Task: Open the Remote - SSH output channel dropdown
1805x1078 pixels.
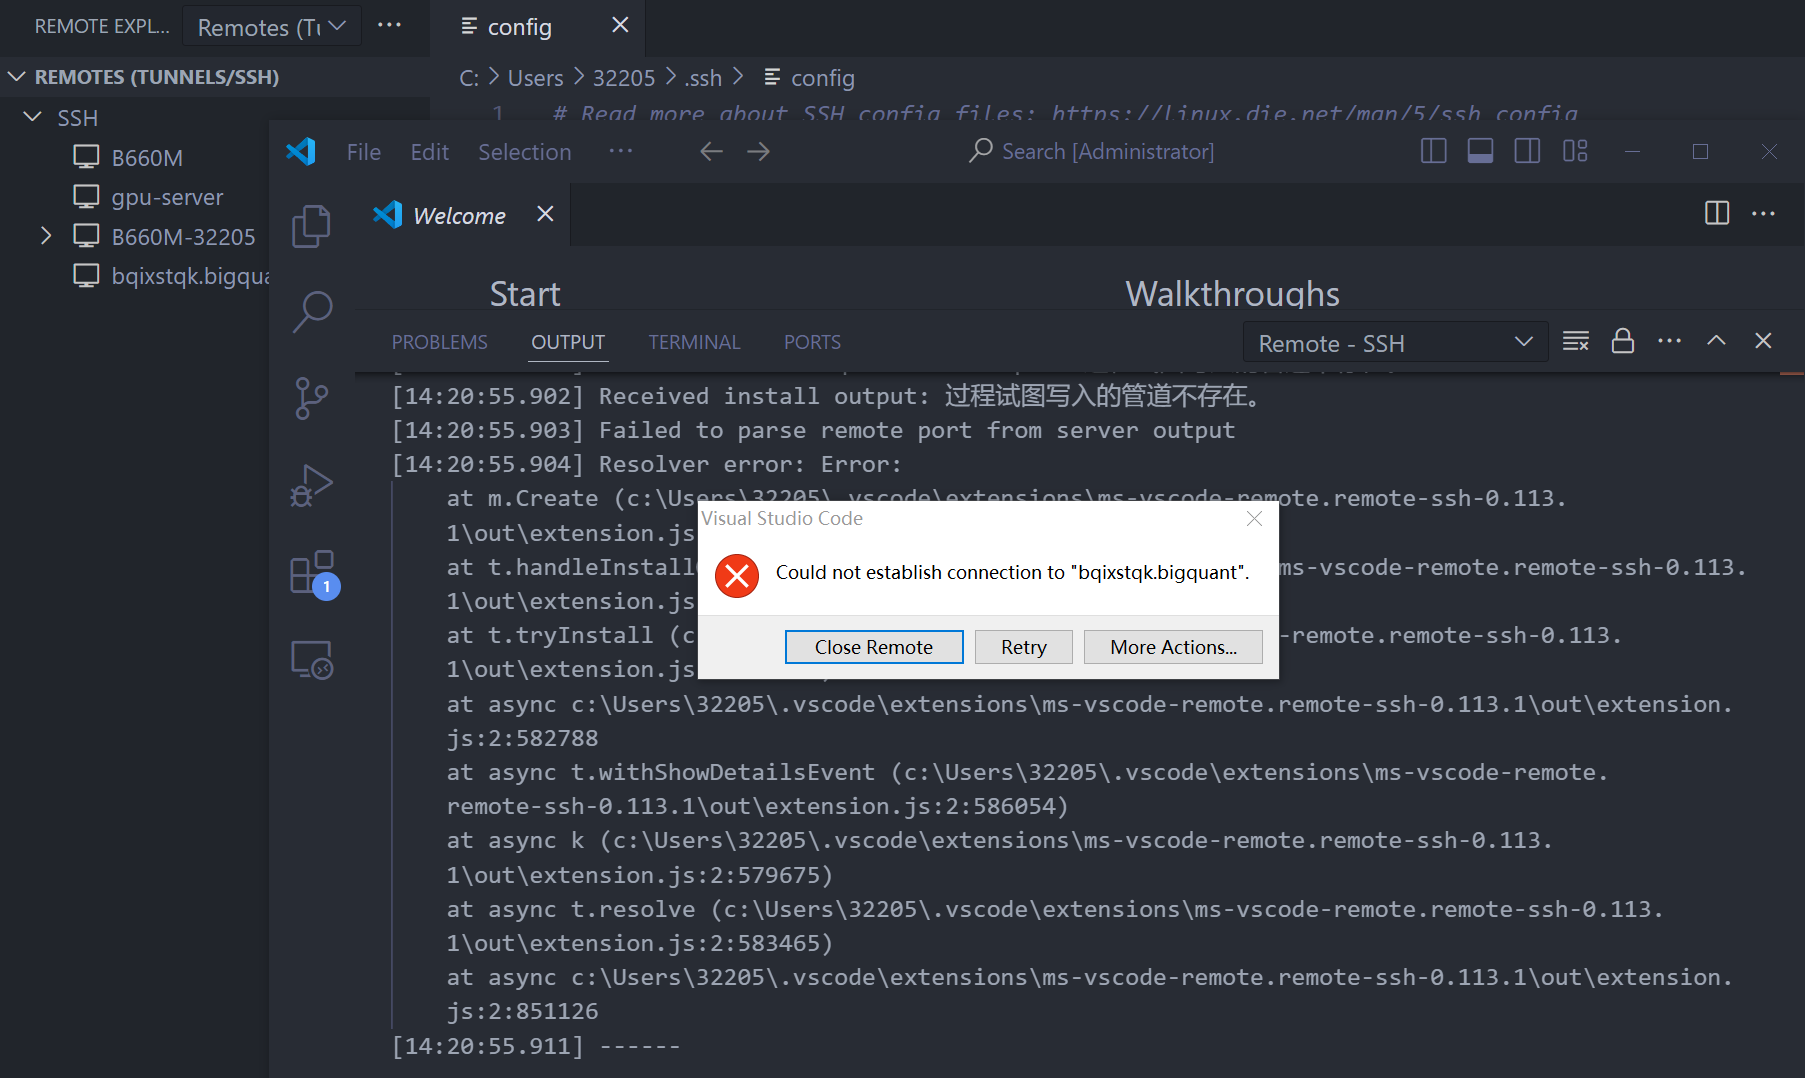Action: [x=1394, y=343]
